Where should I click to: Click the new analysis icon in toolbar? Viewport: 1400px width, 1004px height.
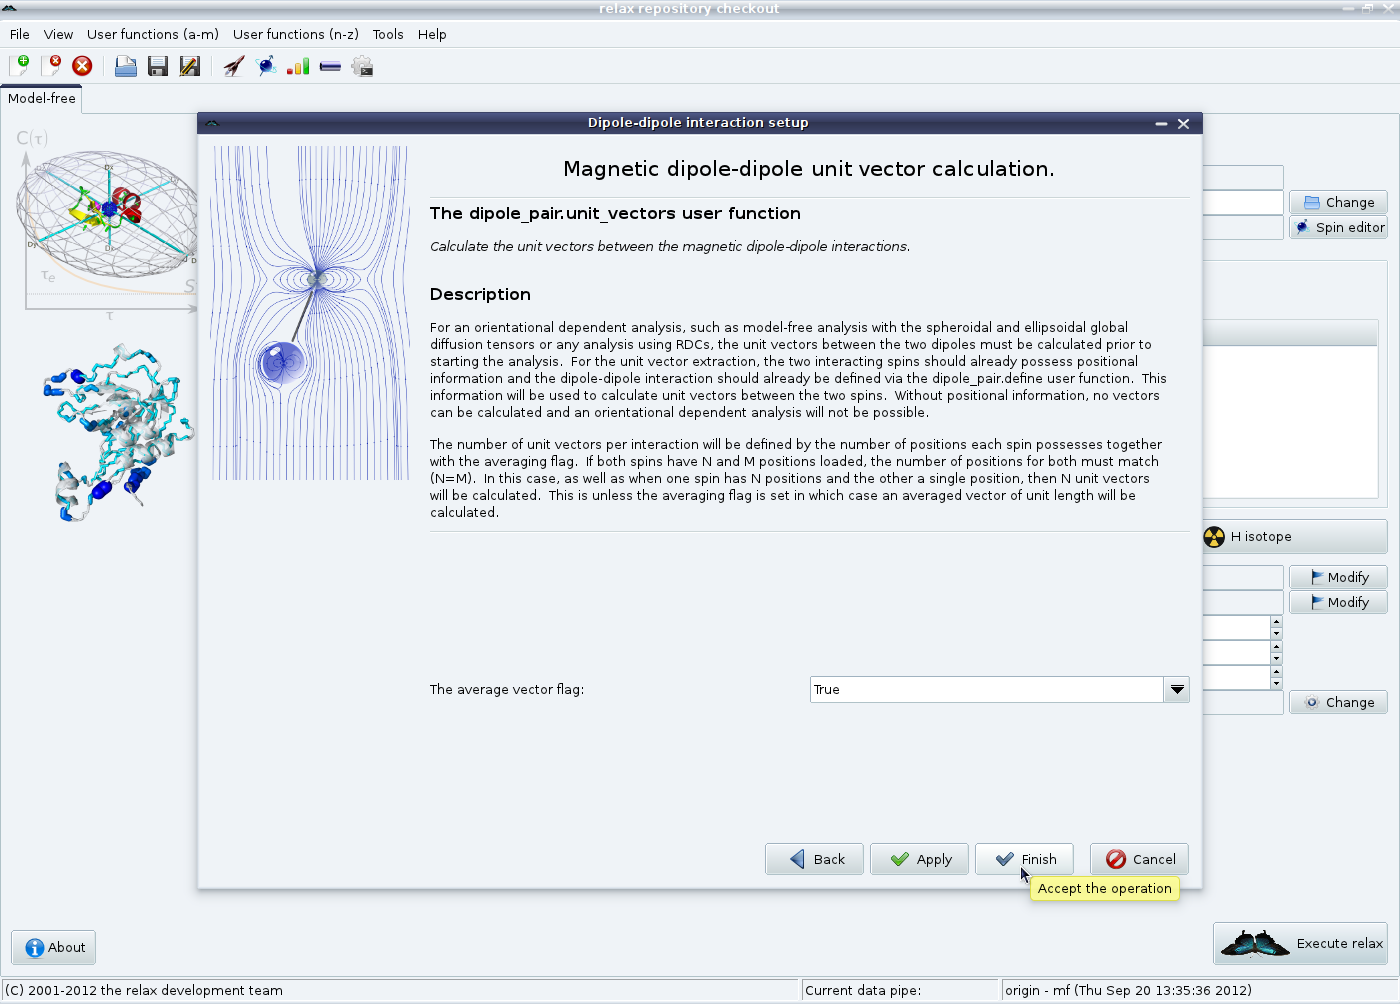click(19, 66)
